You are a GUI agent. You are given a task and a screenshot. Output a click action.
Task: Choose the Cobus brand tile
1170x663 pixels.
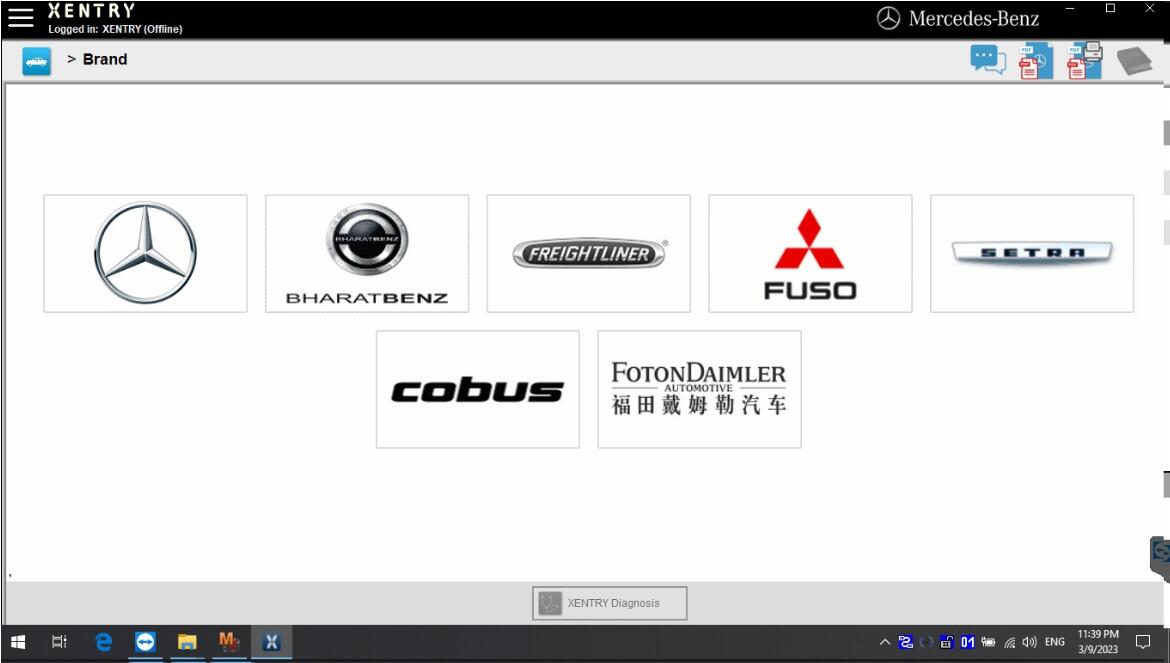[478, 389]
